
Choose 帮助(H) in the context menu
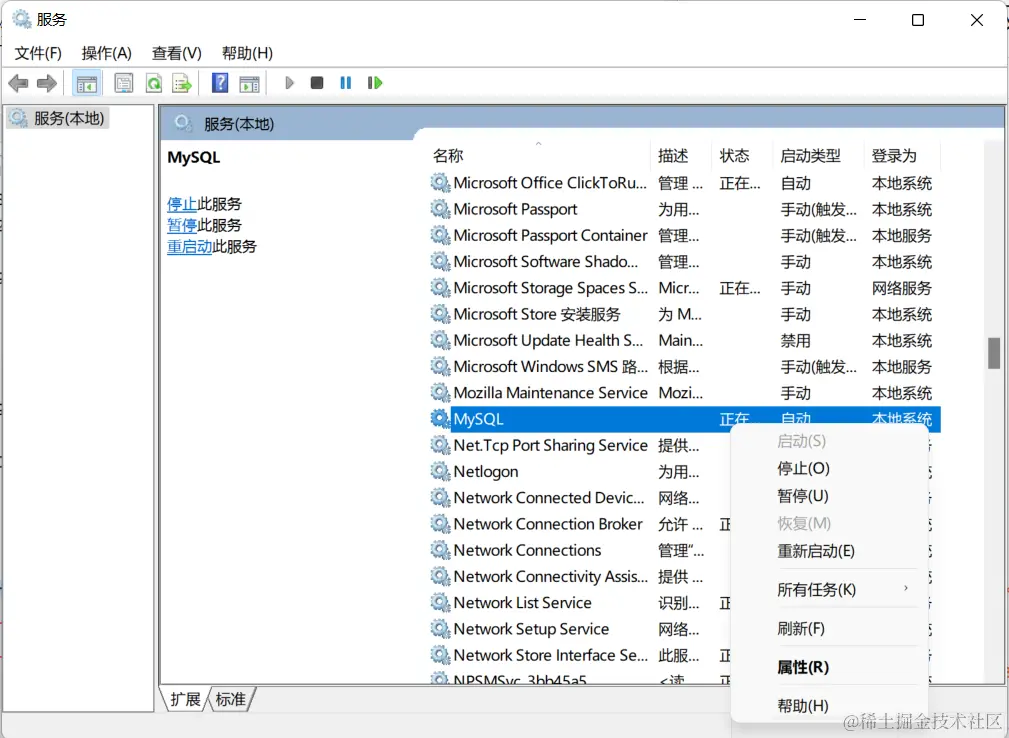802,706
